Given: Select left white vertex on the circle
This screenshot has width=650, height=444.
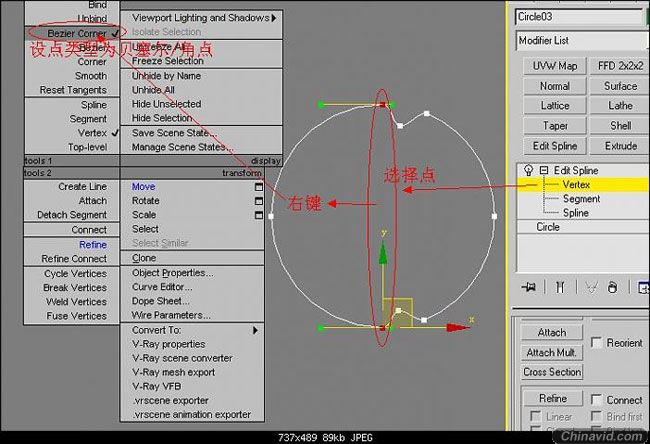Looking at the screenshot, I should [x=271, y=216].
